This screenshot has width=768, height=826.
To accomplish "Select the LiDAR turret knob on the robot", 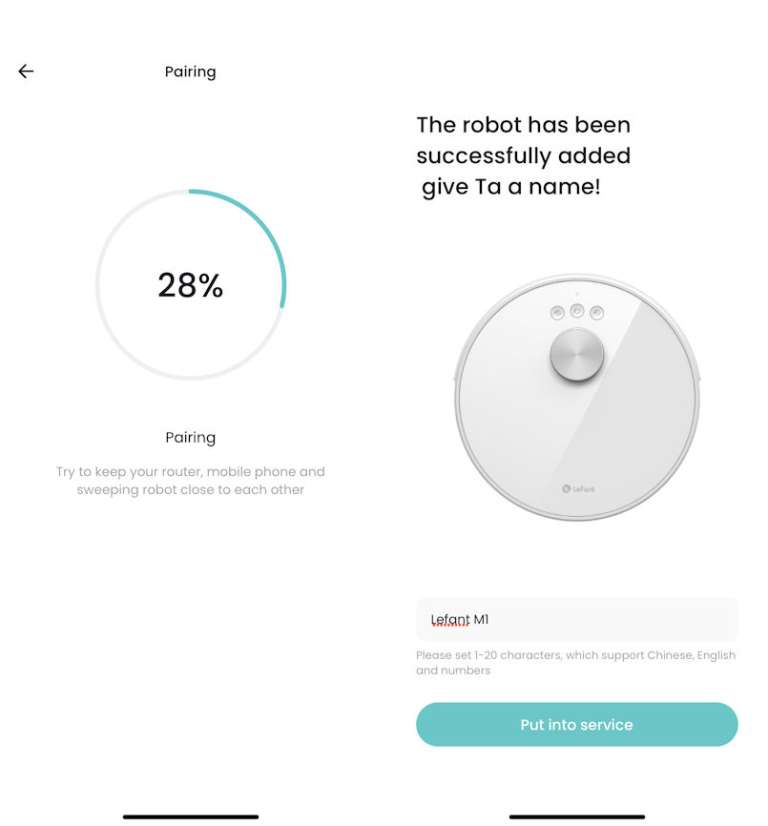I will click(575, 357).
